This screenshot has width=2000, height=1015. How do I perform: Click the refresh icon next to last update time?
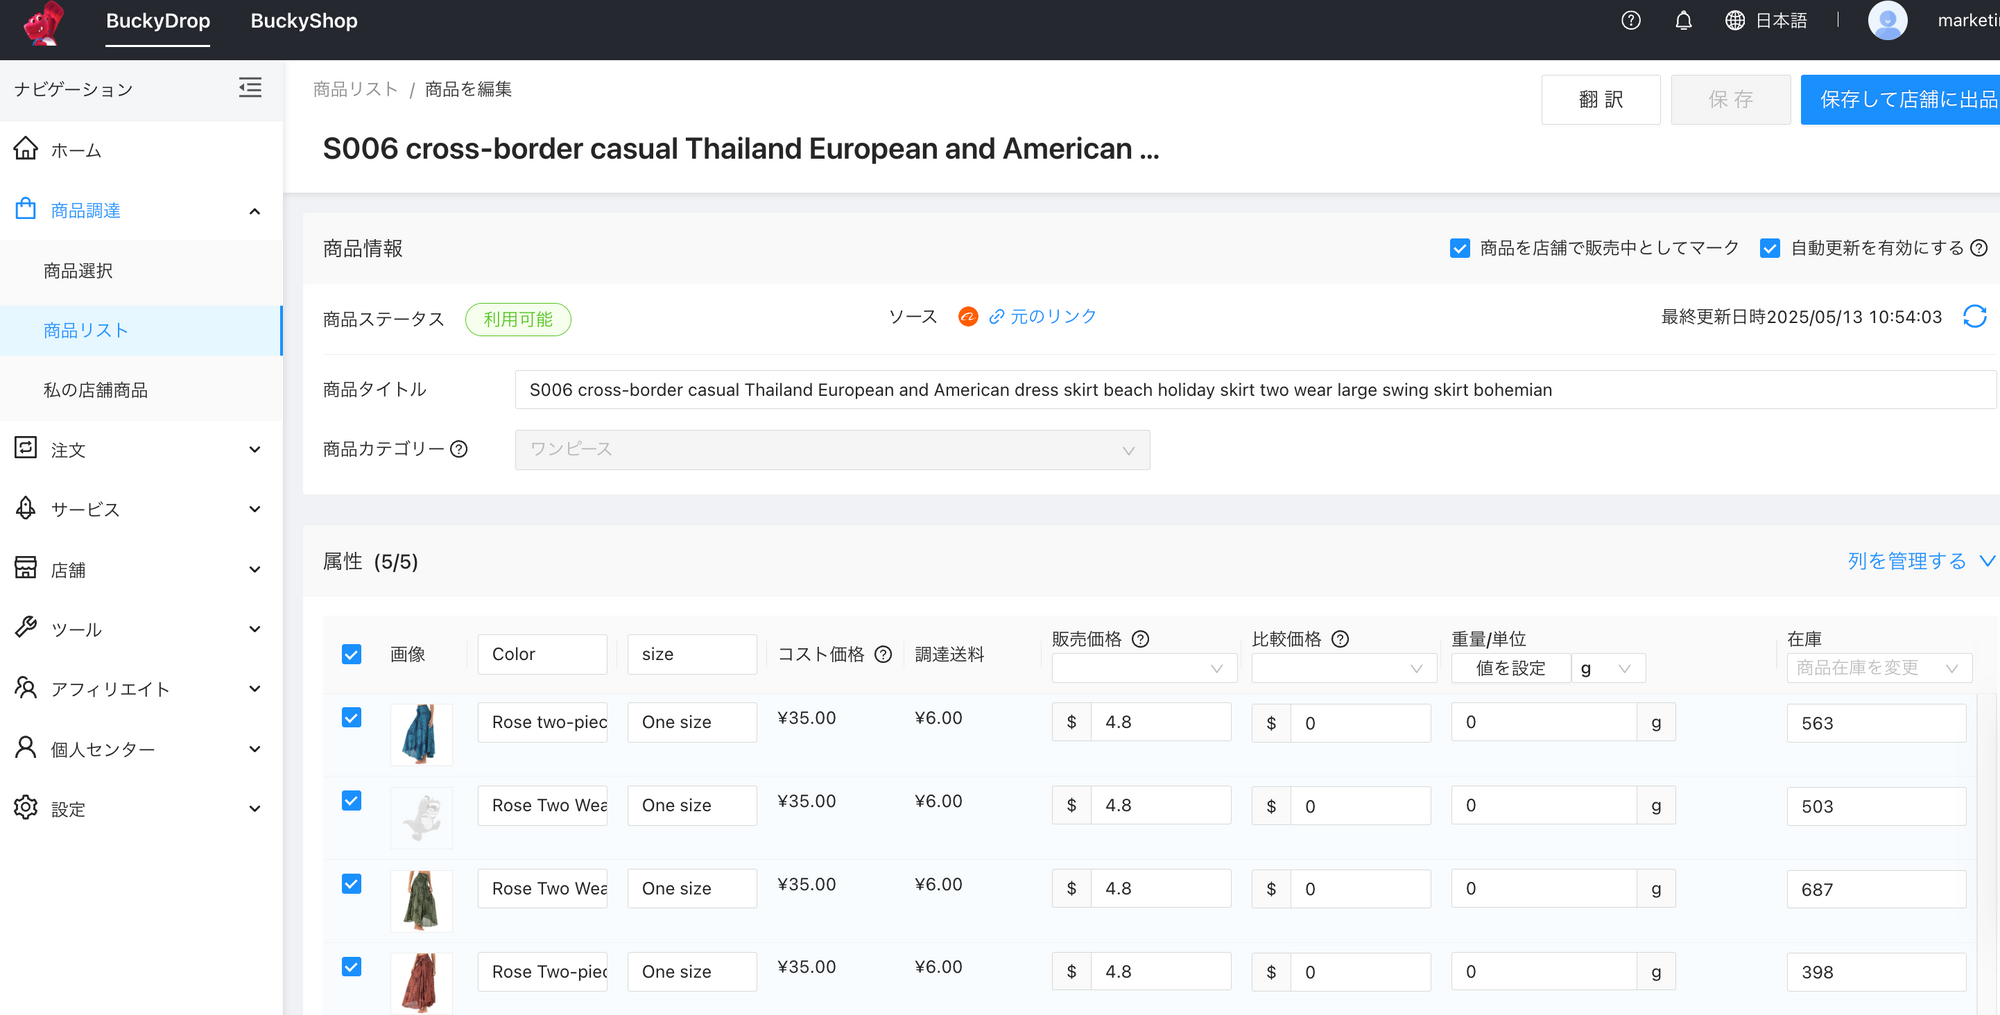coord(1975,317)
